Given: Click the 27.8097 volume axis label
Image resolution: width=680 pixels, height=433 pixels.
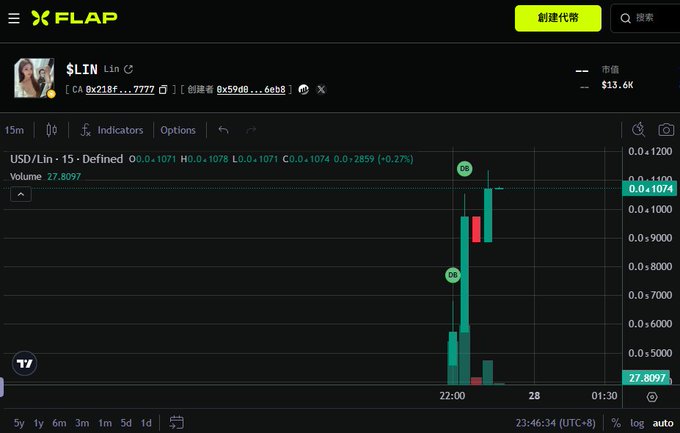Looking at the screenshot, I should (647, 378).
